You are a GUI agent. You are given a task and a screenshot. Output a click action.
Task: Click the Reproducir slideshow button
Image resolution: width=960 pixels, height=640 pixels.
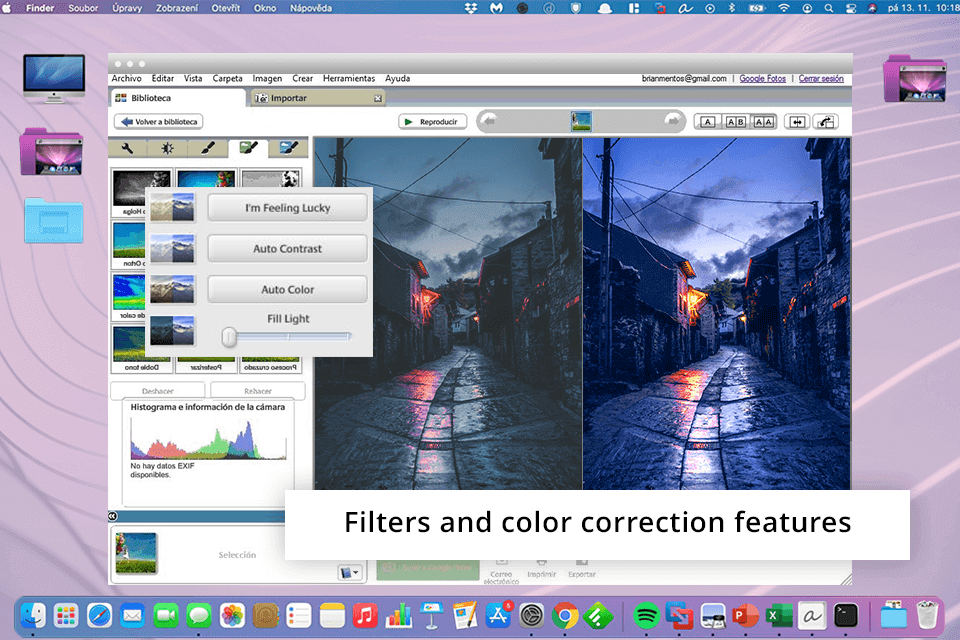coord(432,122)
